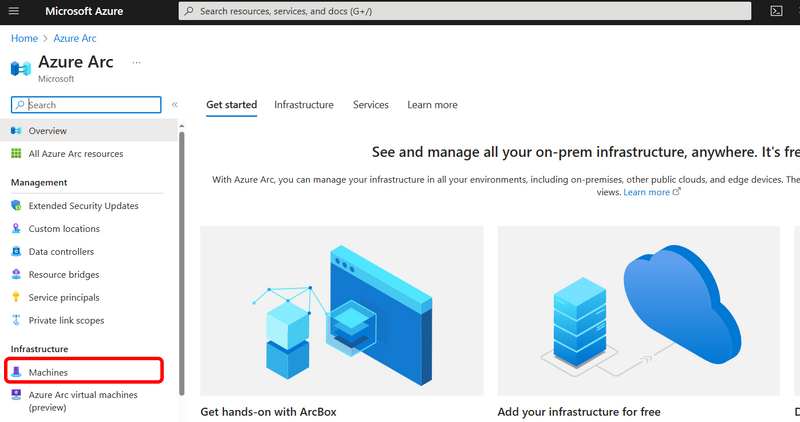Click the Overview icon in sidebar

(x=16, y=131)
